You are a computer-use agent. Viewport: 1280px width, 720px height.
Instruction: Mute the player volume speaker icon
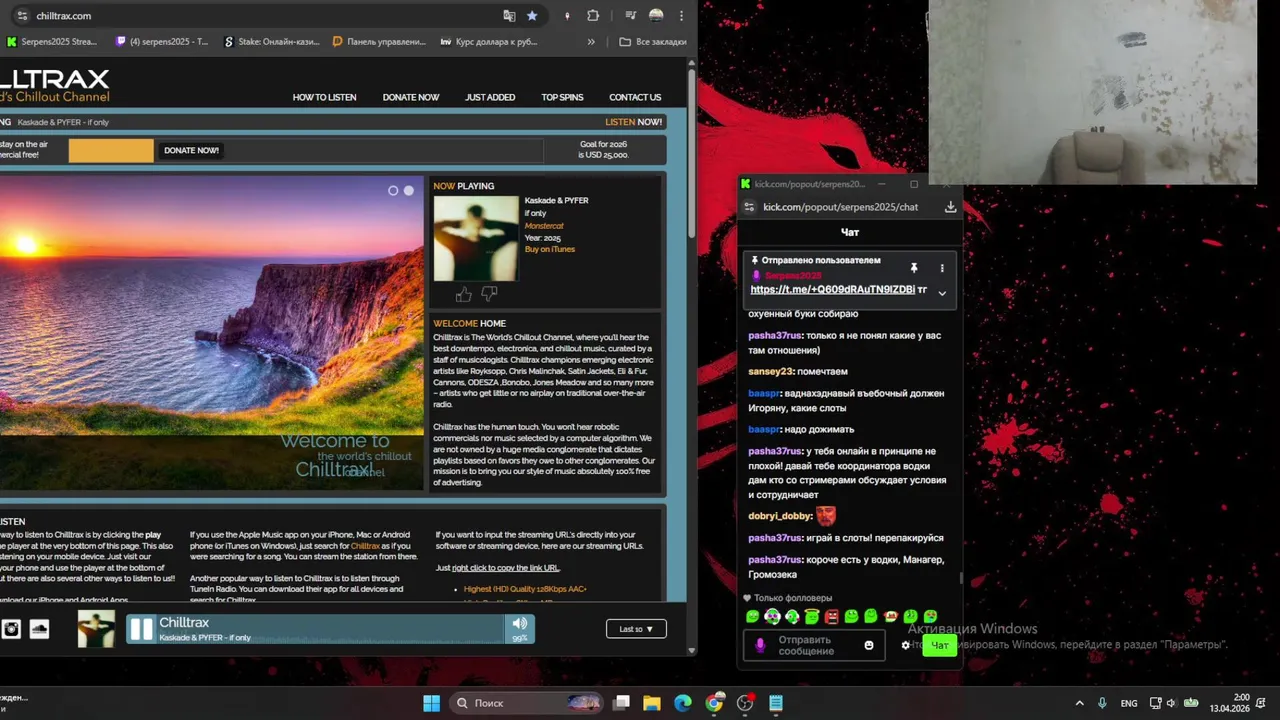(519, 624)
